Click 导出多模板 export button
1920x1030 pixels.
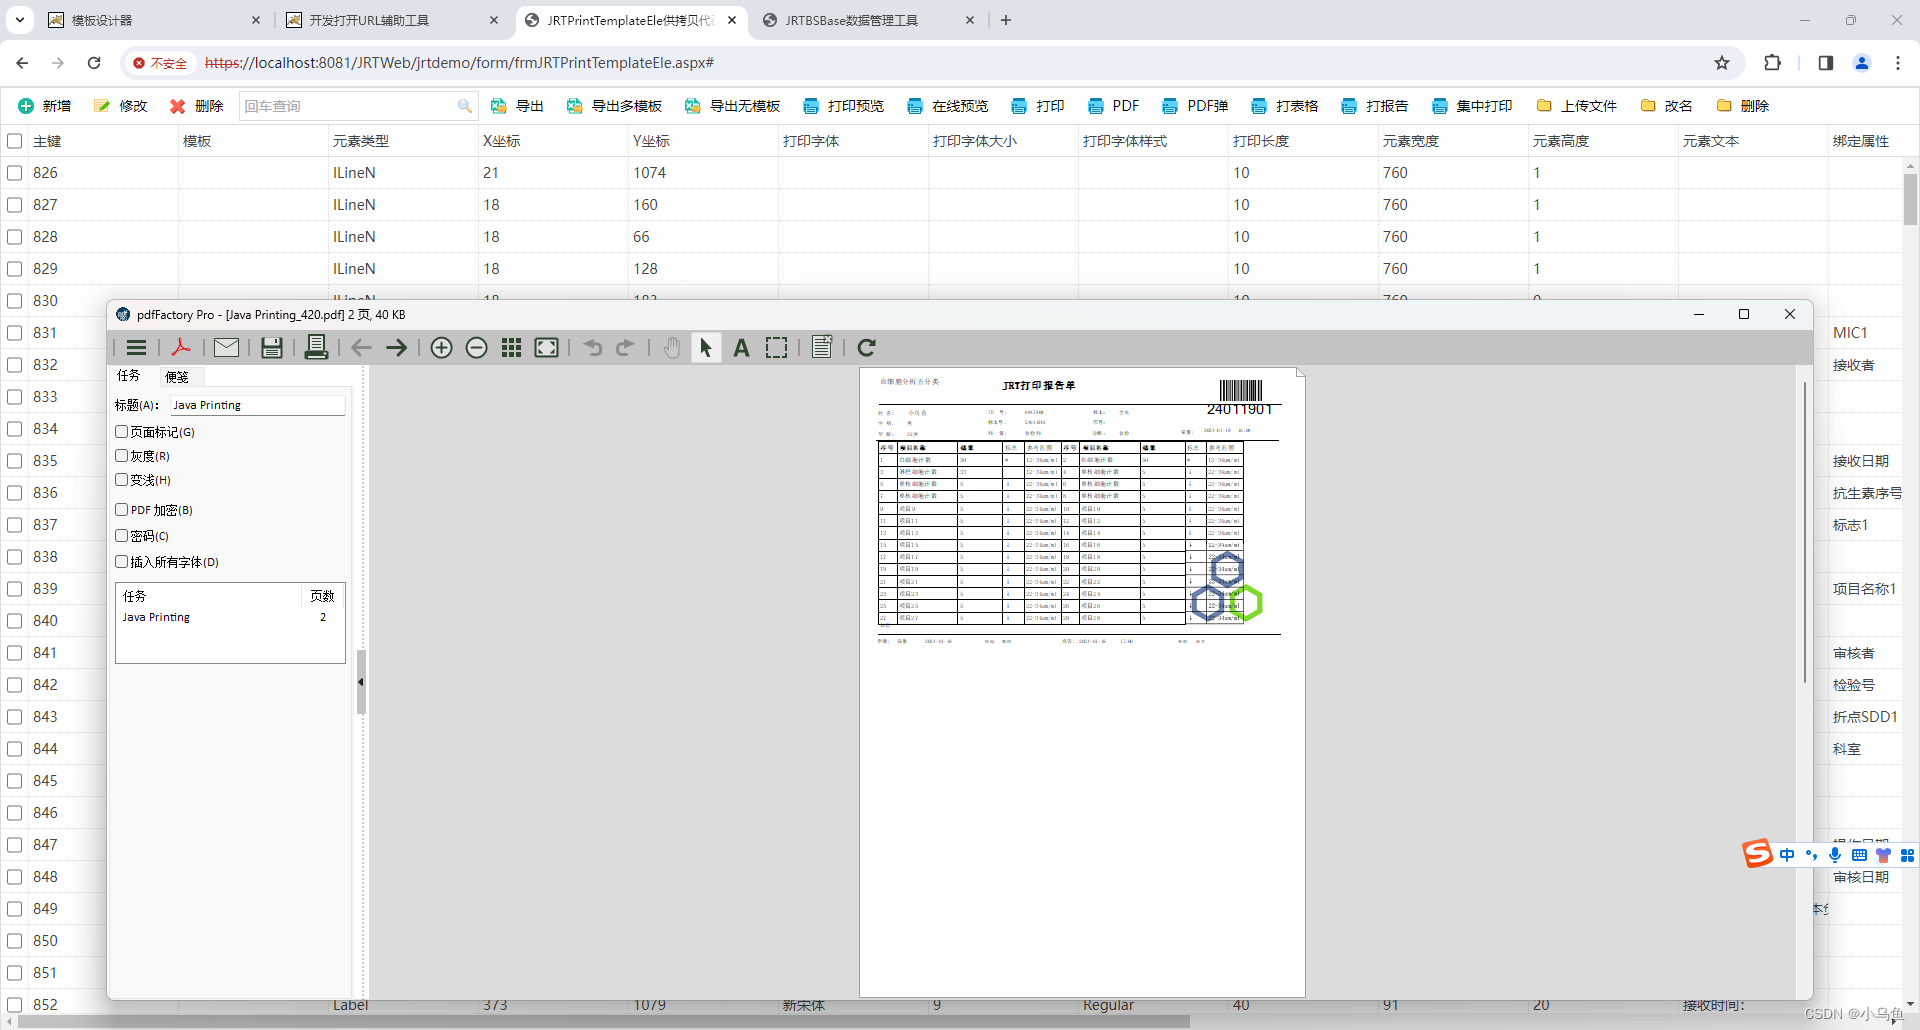tap(614, 106)
